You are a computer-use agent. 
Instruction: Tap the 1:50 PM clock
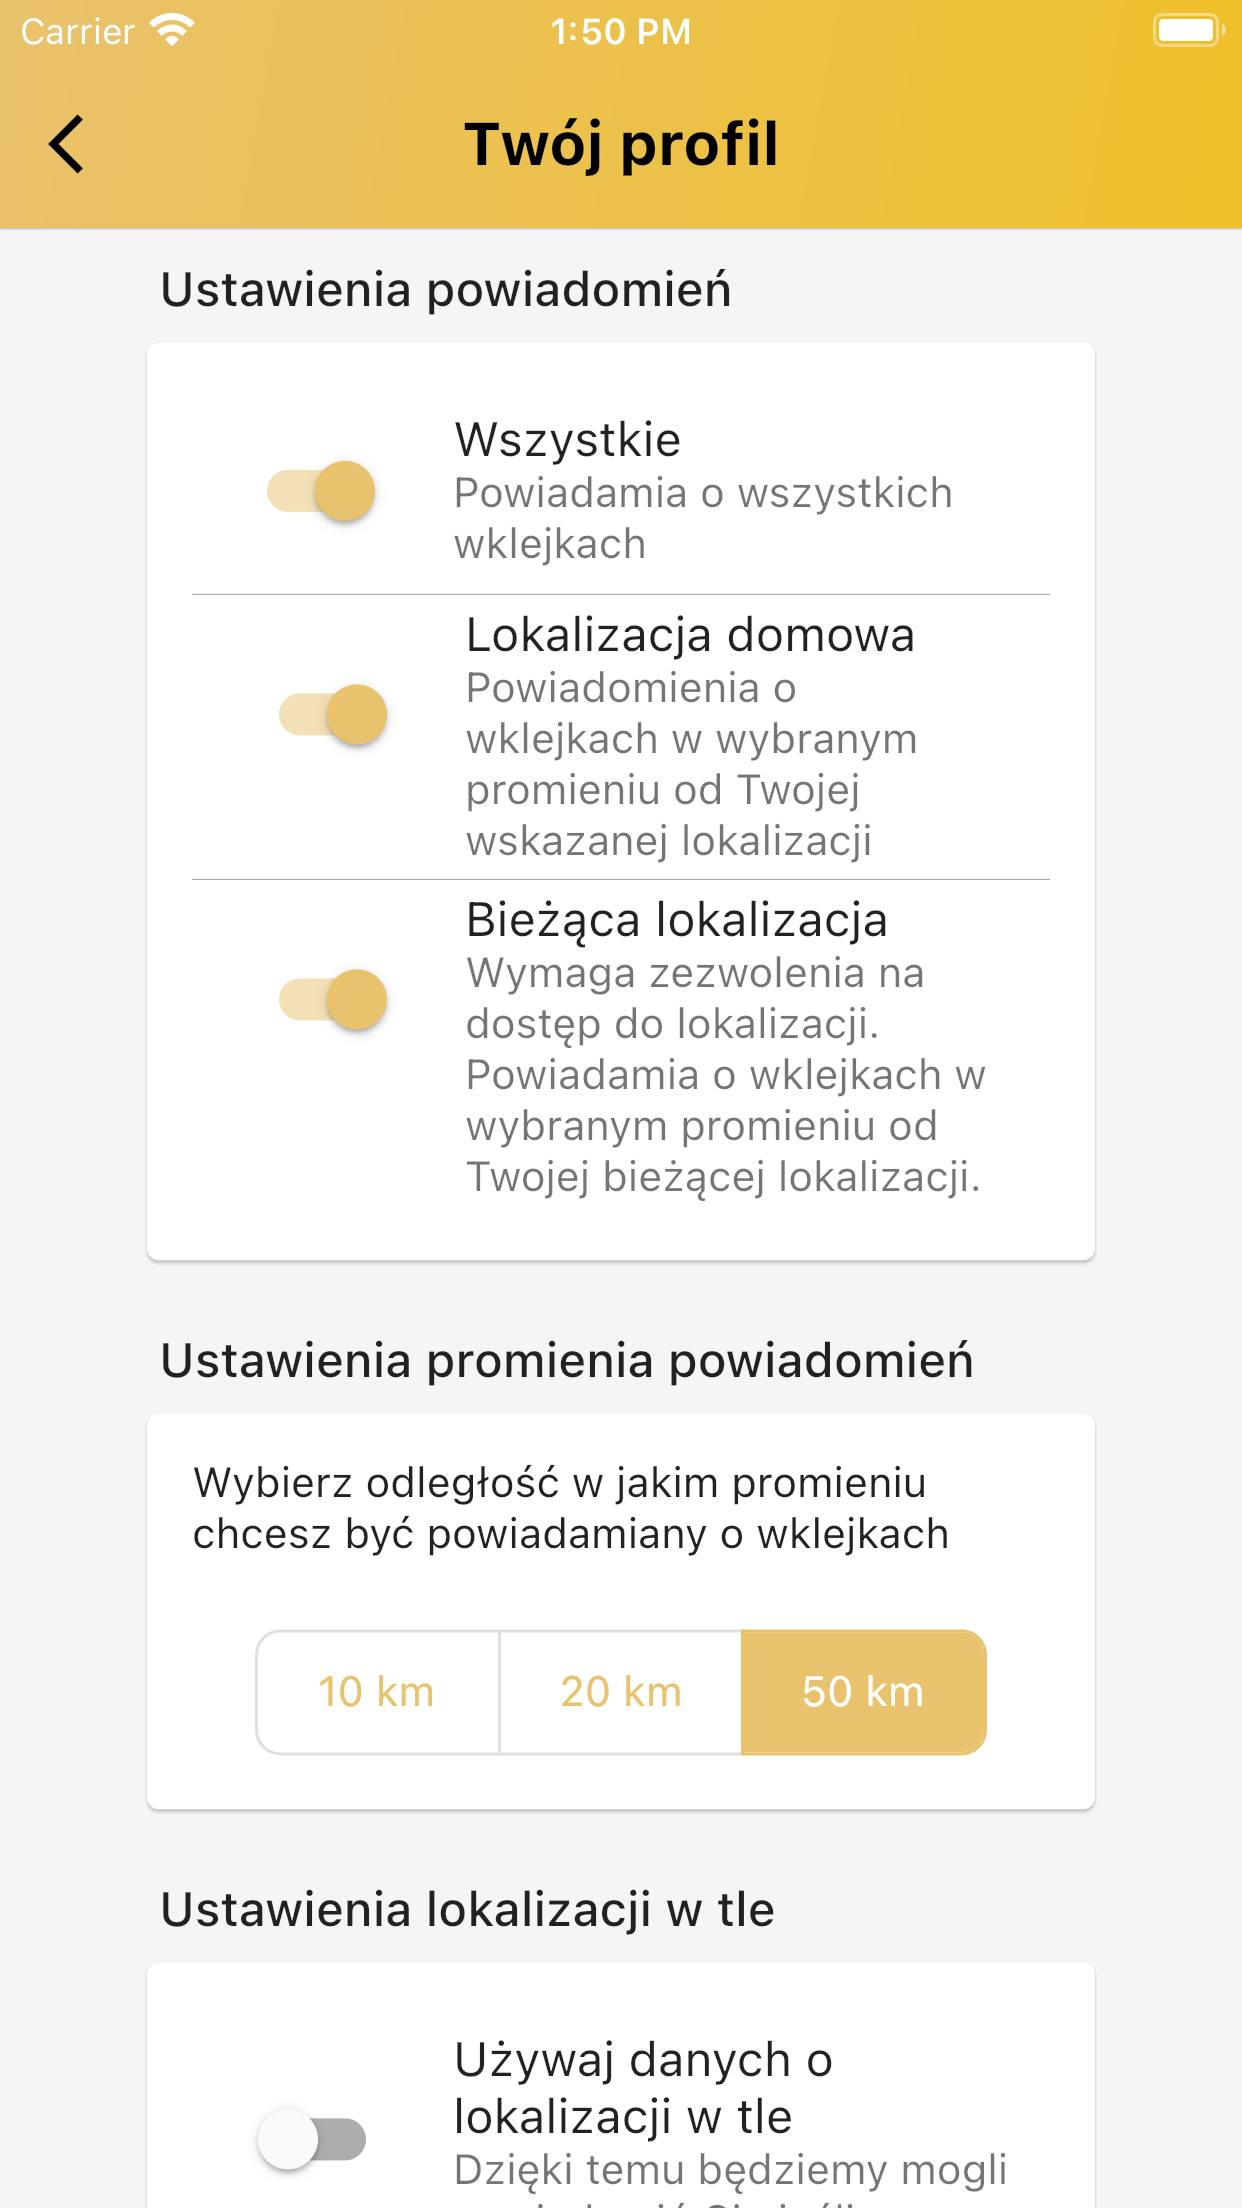point(621,32)
